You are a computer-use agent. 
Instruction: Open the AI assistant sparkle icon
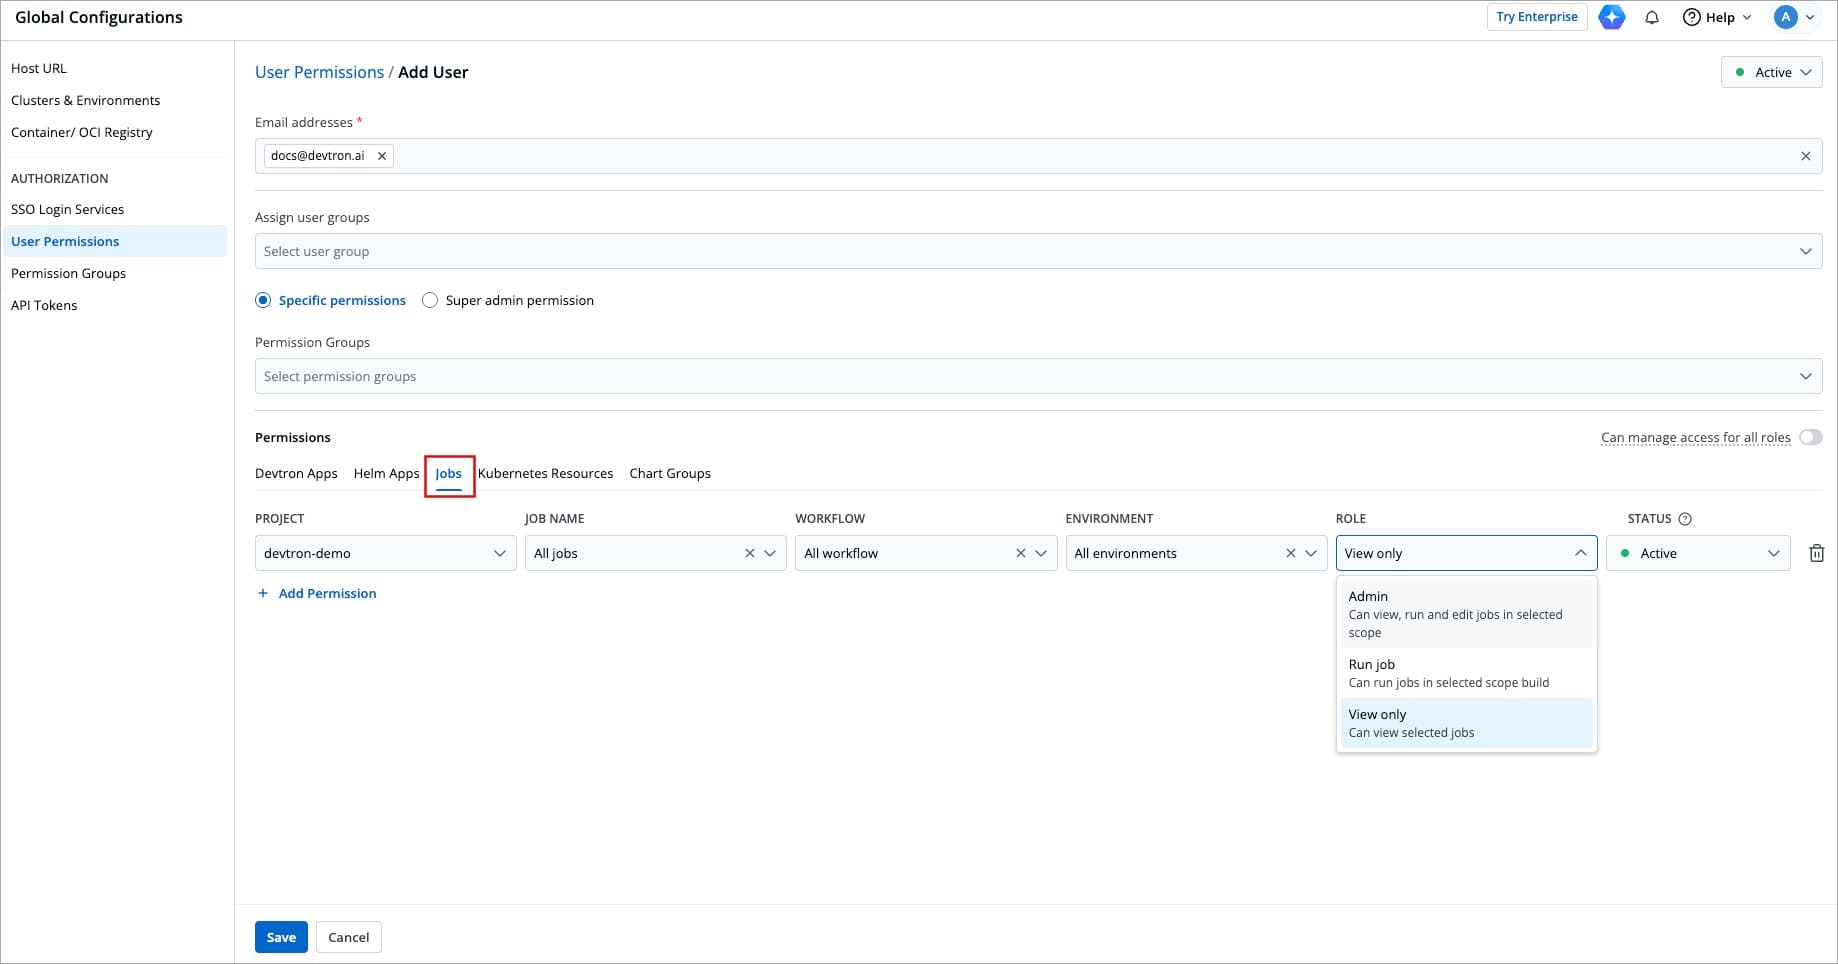(1611, 17)
